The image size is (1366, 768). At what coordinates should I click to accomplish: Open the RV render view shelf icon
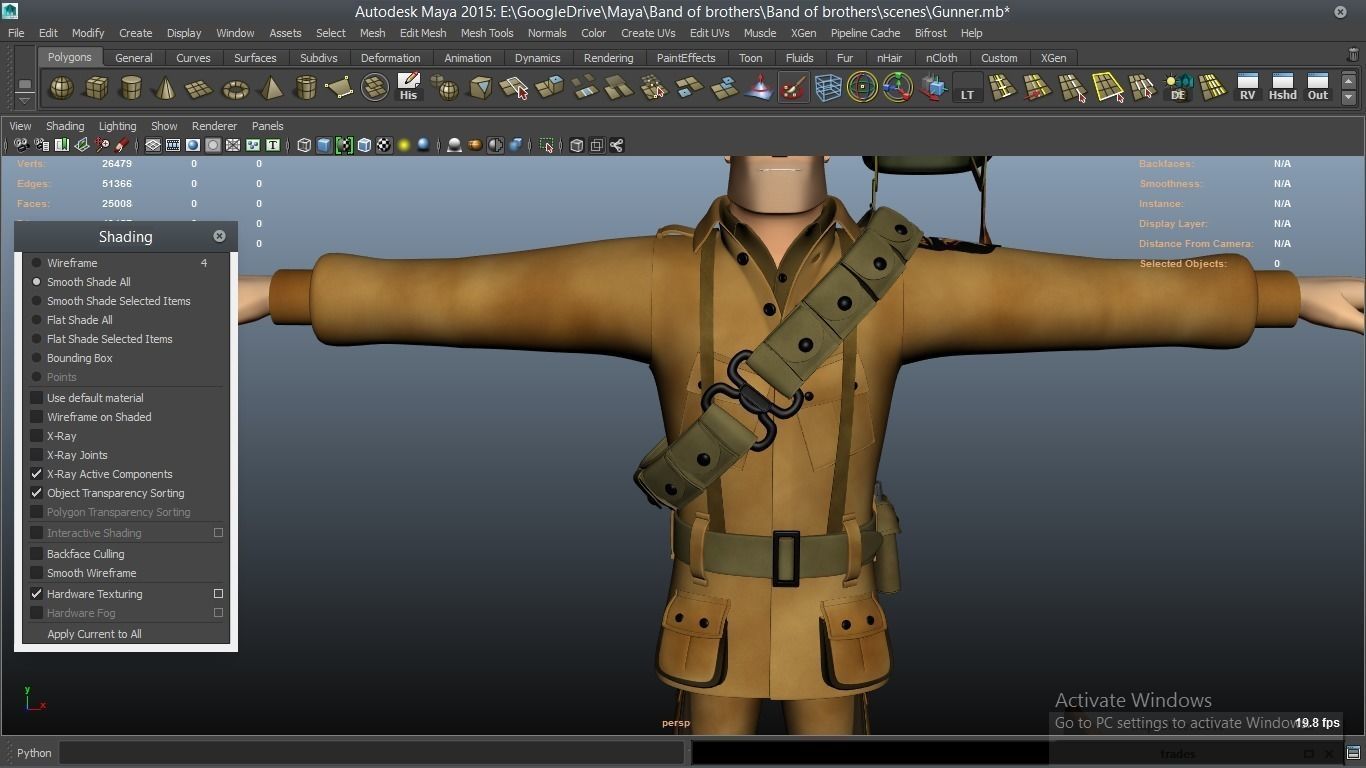[x=1247, y=88]
